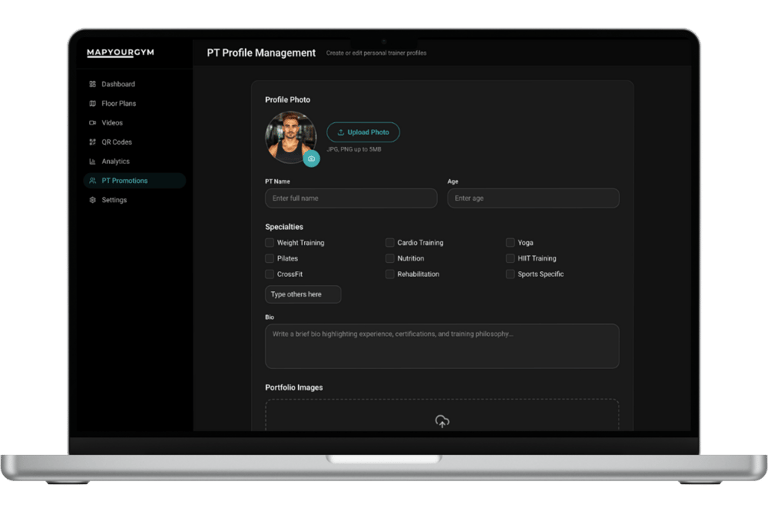Click the 'Create or edit personal trainer profiles' subtitle
This screenshot has width=768, height=512.
376,53
